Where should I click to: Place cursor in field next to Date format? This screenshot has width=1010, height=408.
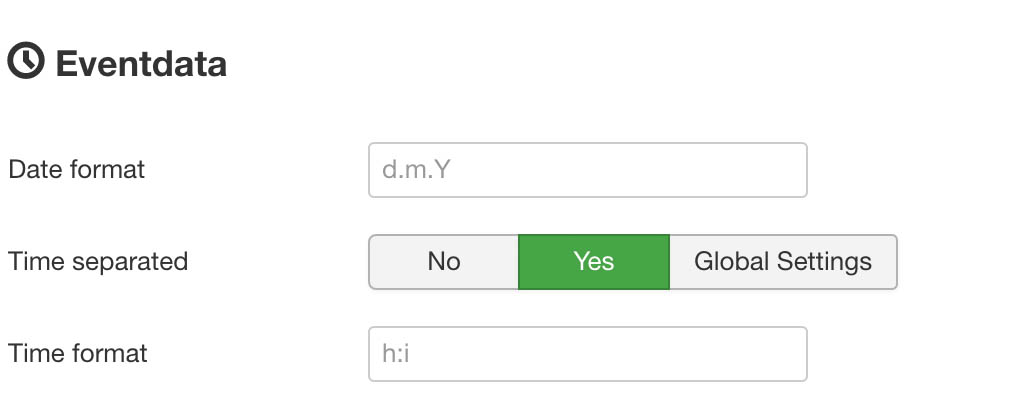587,170
